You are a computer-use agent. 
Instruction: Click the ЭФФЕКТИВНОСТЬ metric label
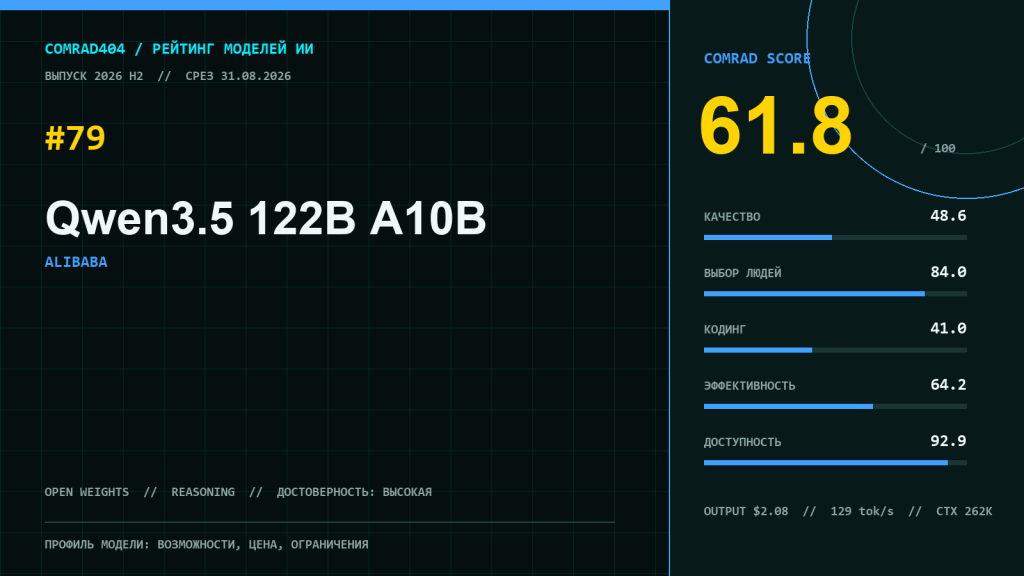point(750,386)
